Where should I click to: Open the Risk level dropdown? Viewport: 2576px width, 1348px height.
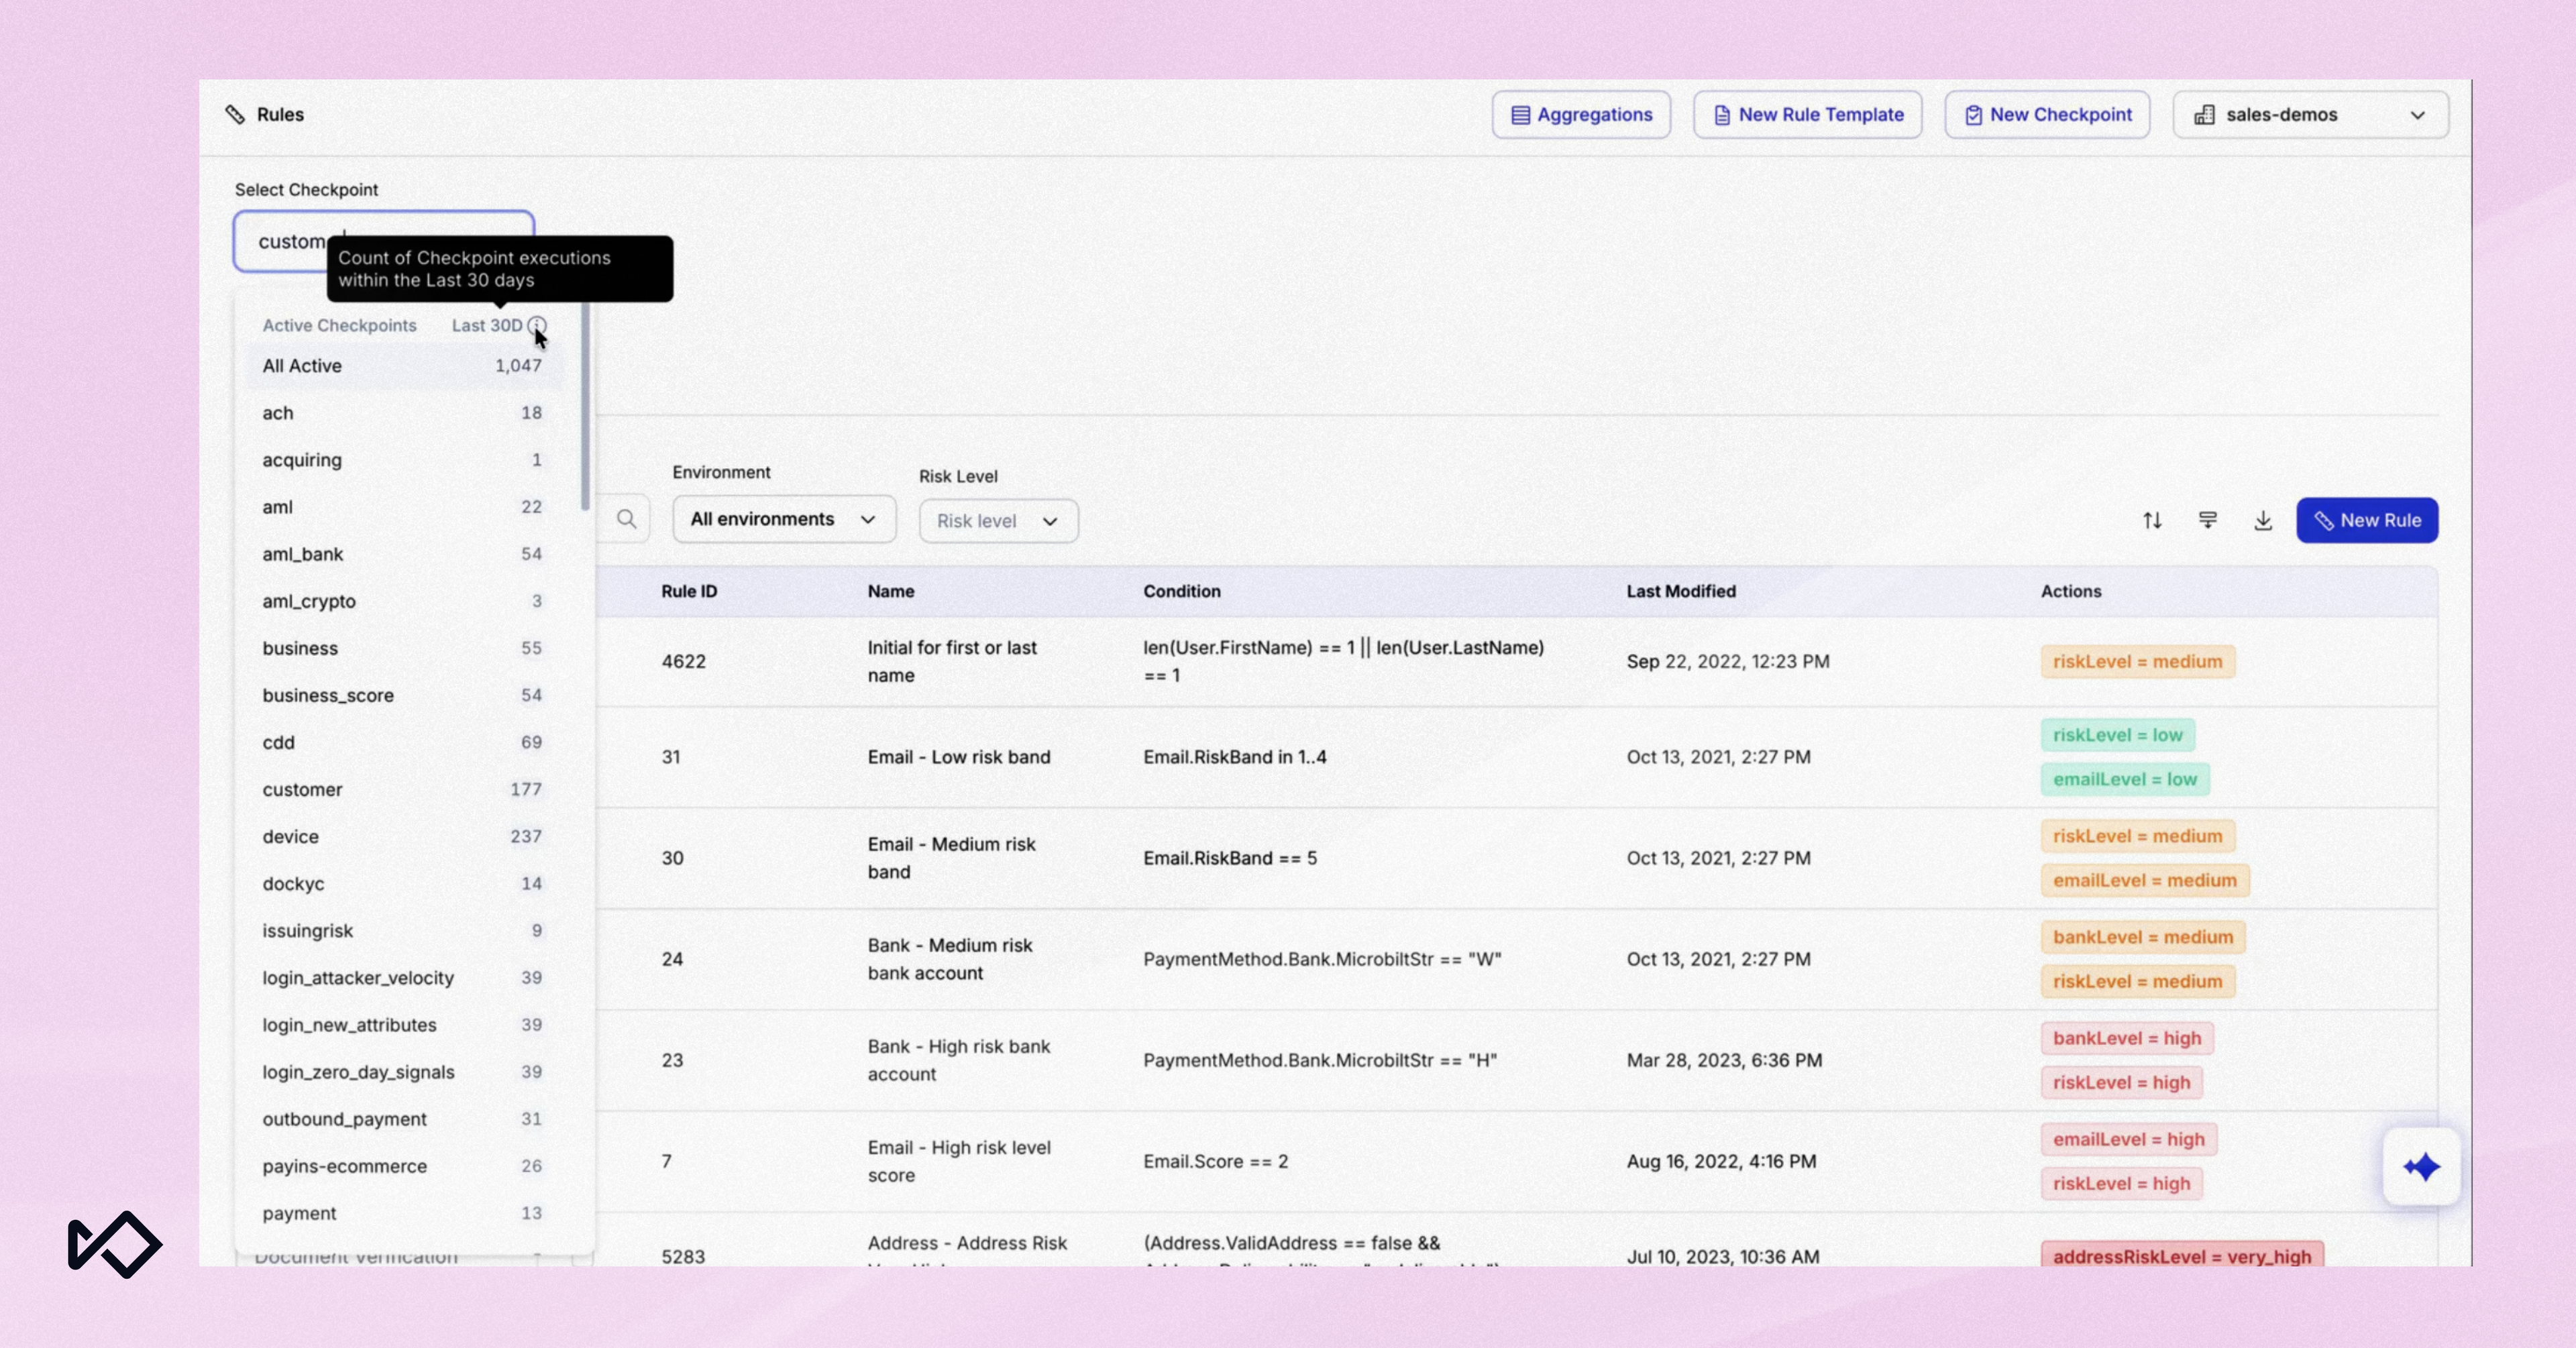998,521
